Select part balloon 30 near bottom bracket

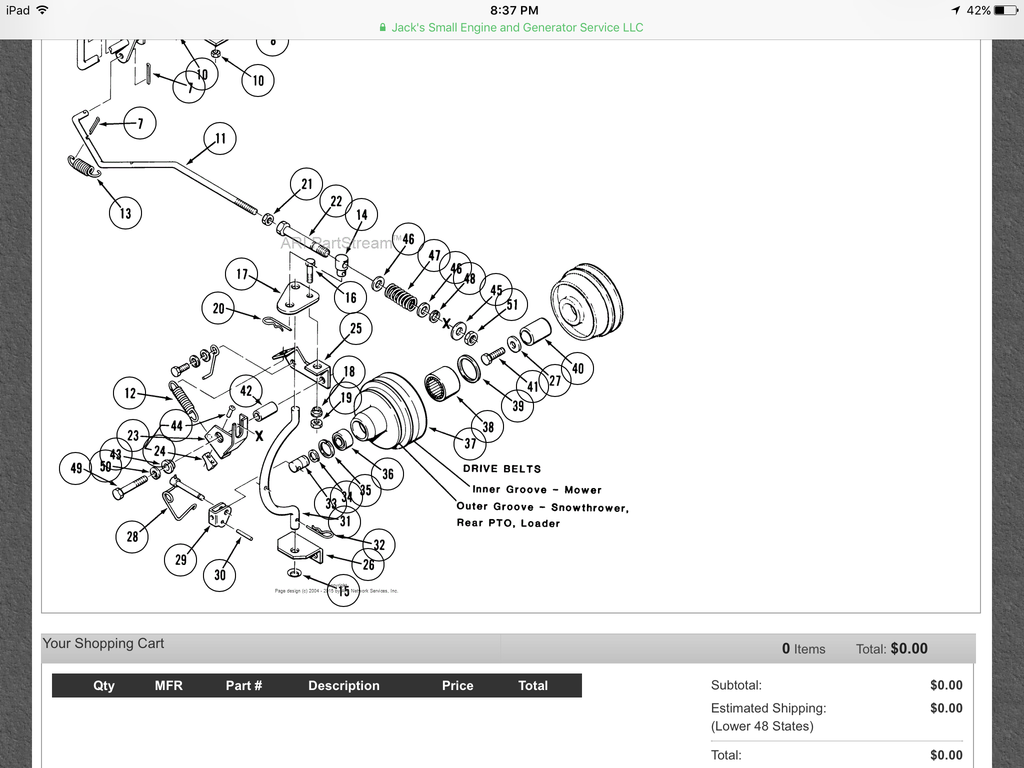click(220, 575)
